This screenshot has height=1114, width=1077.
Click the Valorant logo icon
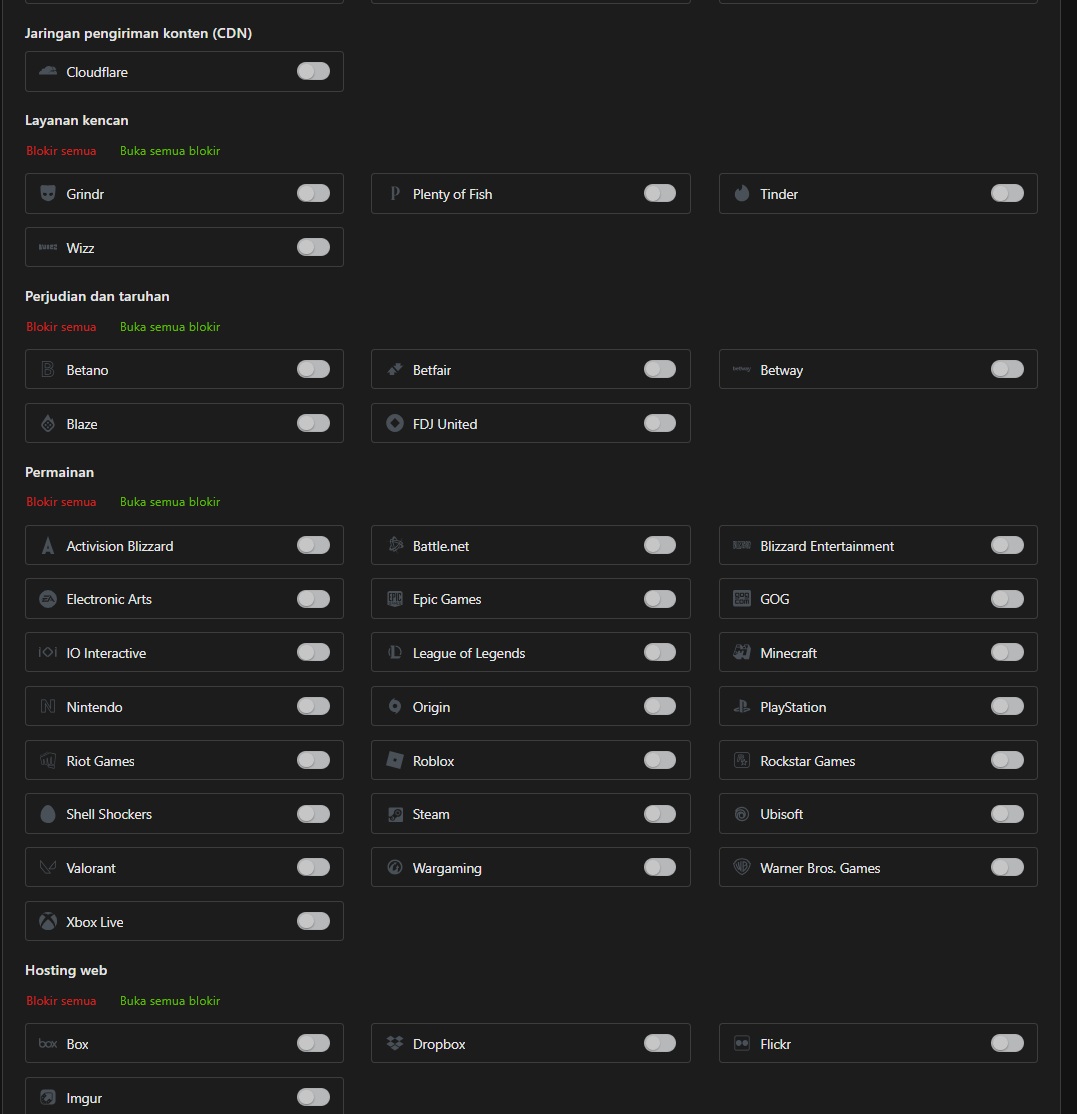click(48, 867)
